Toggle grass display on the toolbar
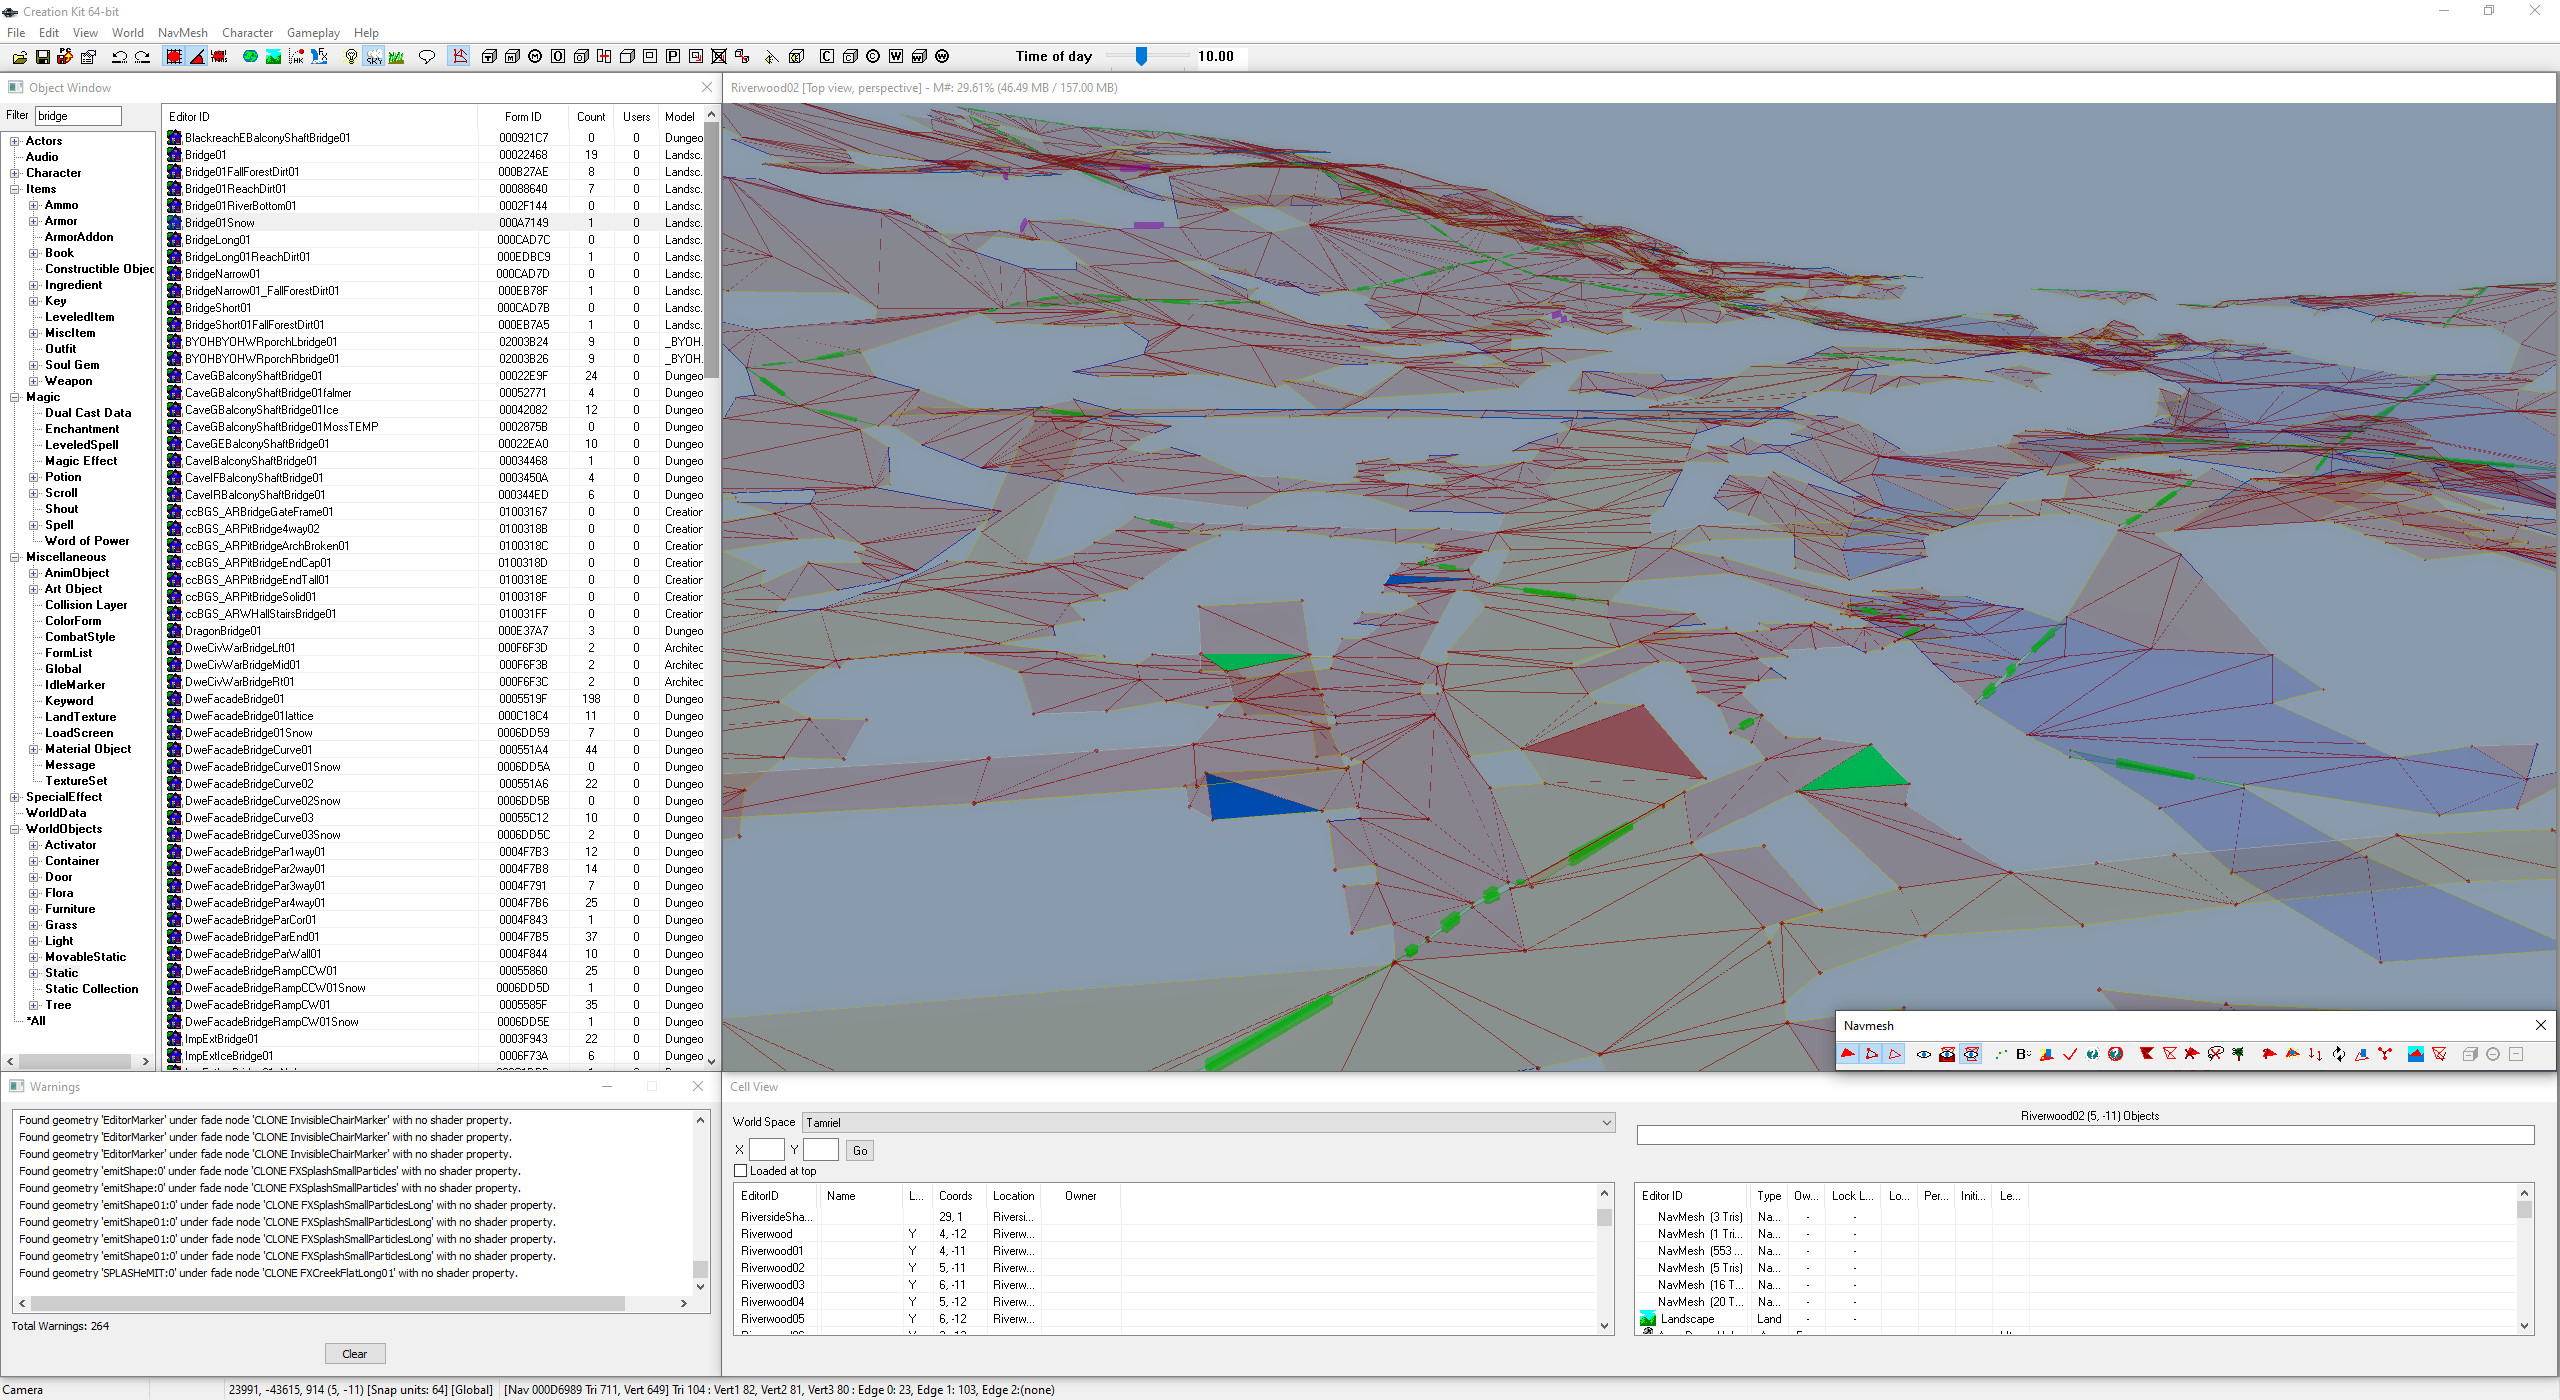The width and height of the screenshot is (2560, 1400). click(397, 57)
